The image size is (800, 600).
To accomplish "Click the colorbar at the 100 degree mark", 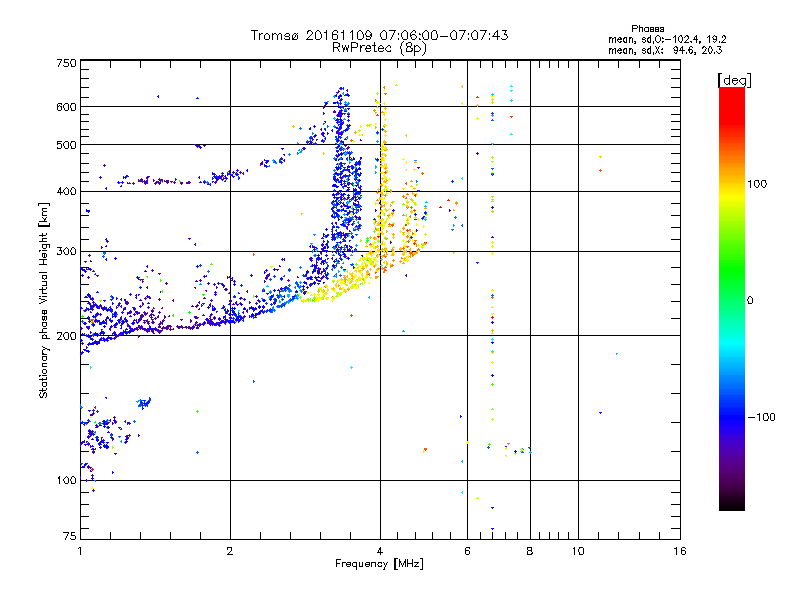I will 732,184.
